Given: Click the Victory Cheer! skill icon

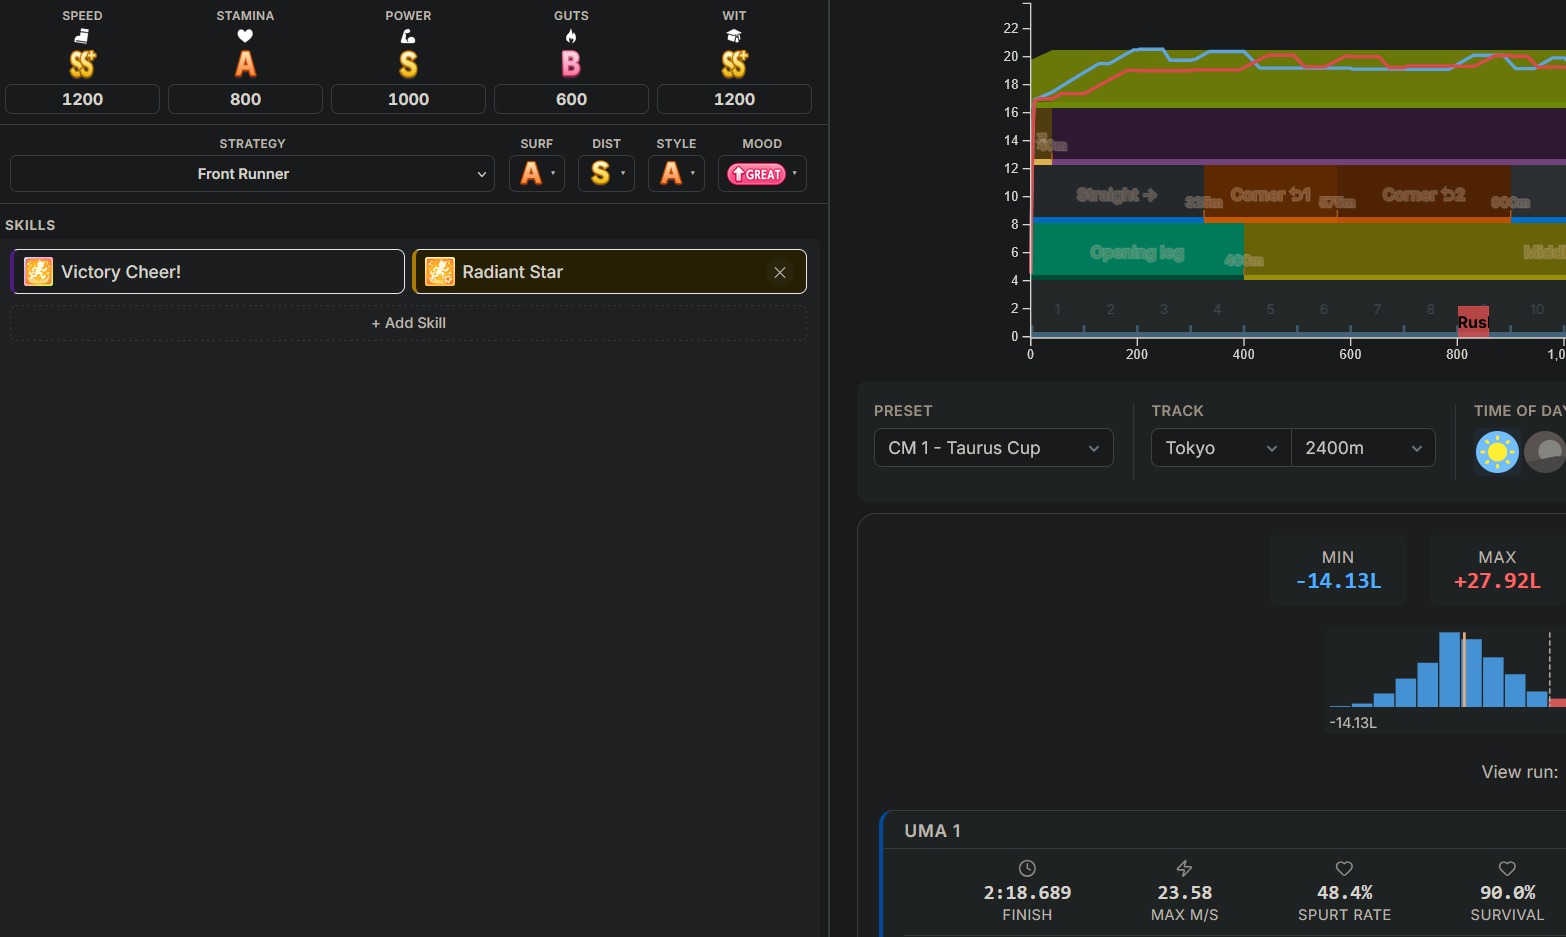Looking at the screenshot, I should tap(38, 271).
